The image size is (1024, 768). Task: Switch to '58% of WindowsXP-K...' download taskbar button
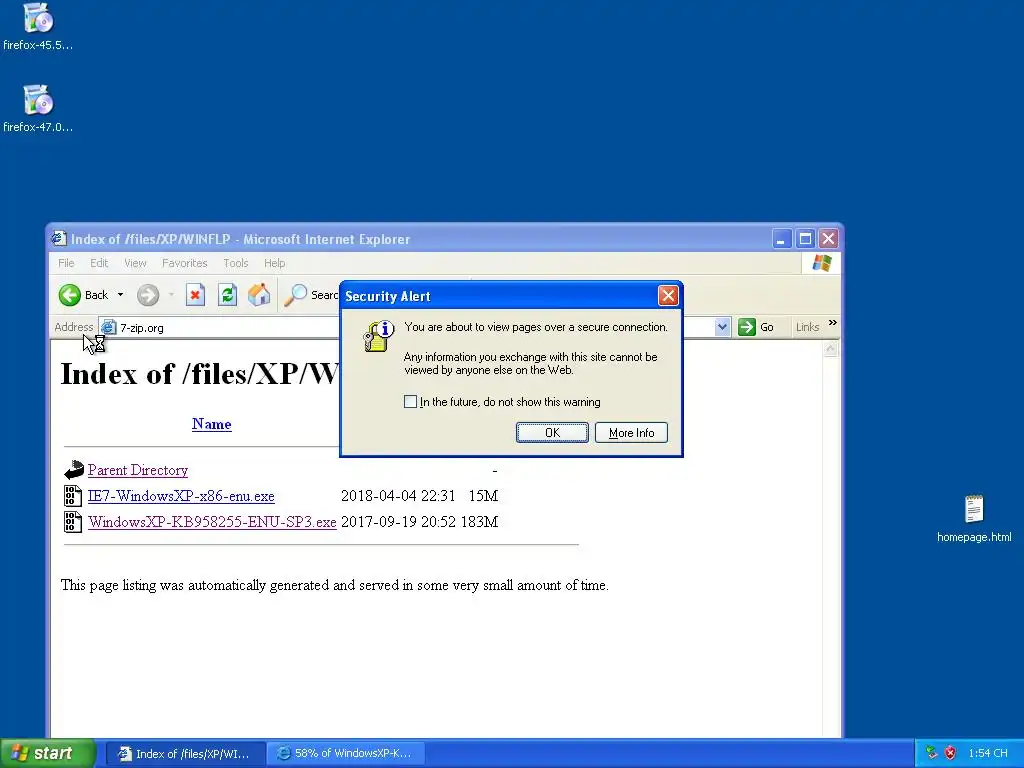(345, 754)
